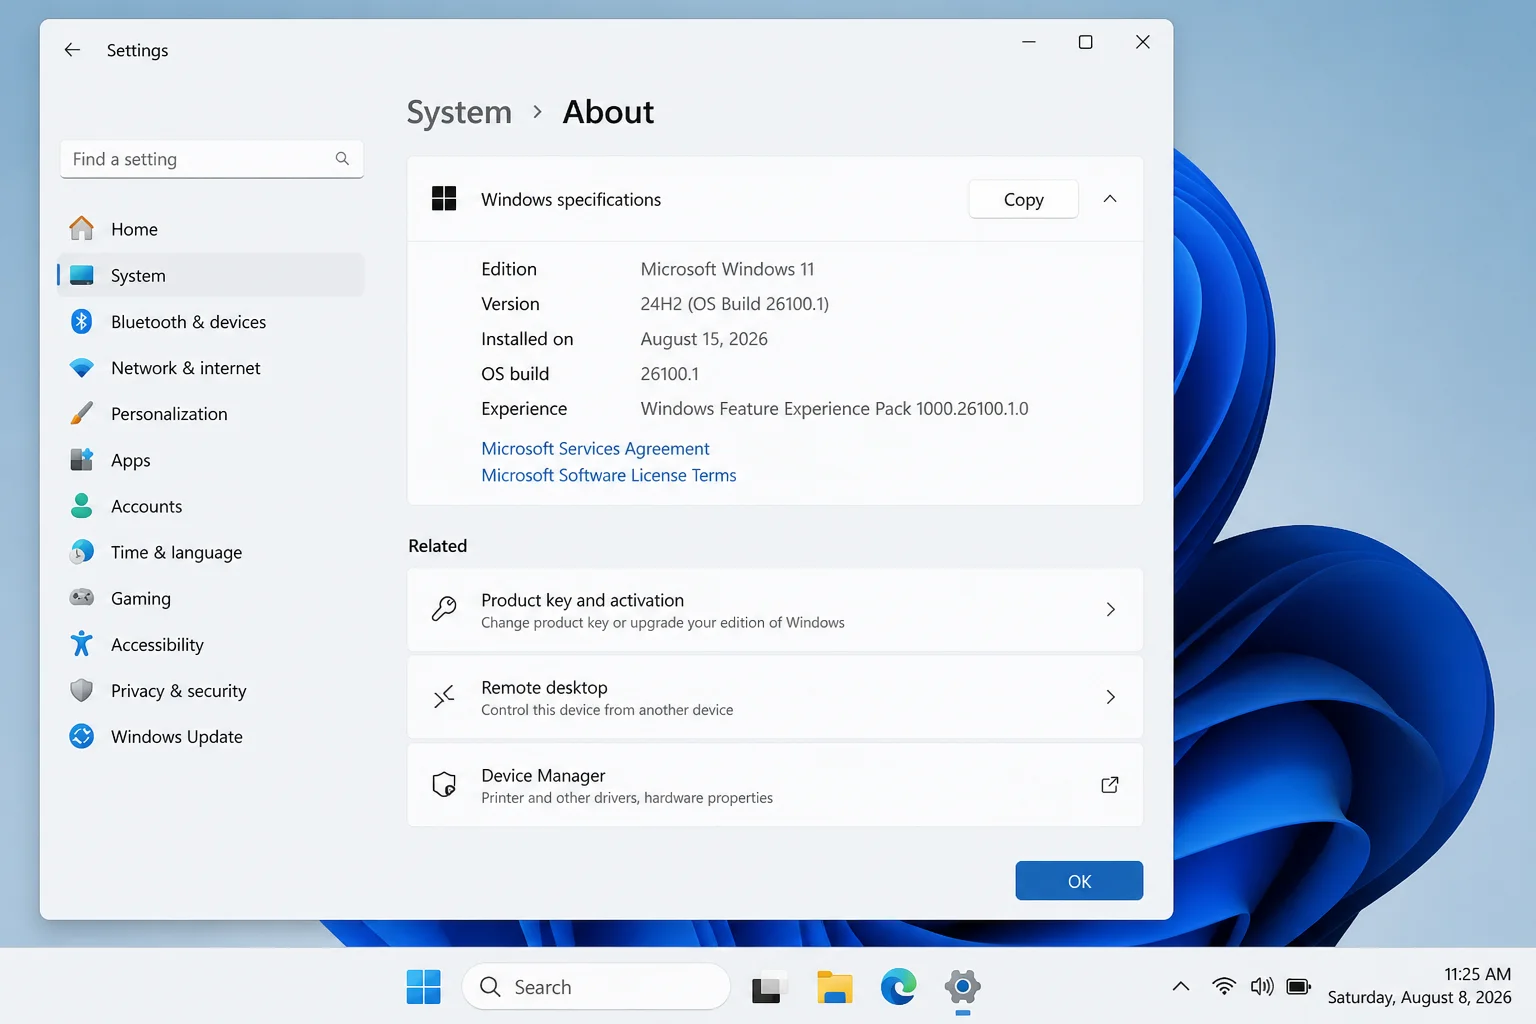Image resolution: width=1536 pixels, height=1024 pixels.
Task: Click the Windows Update sync icon
Action: point(82,737)
